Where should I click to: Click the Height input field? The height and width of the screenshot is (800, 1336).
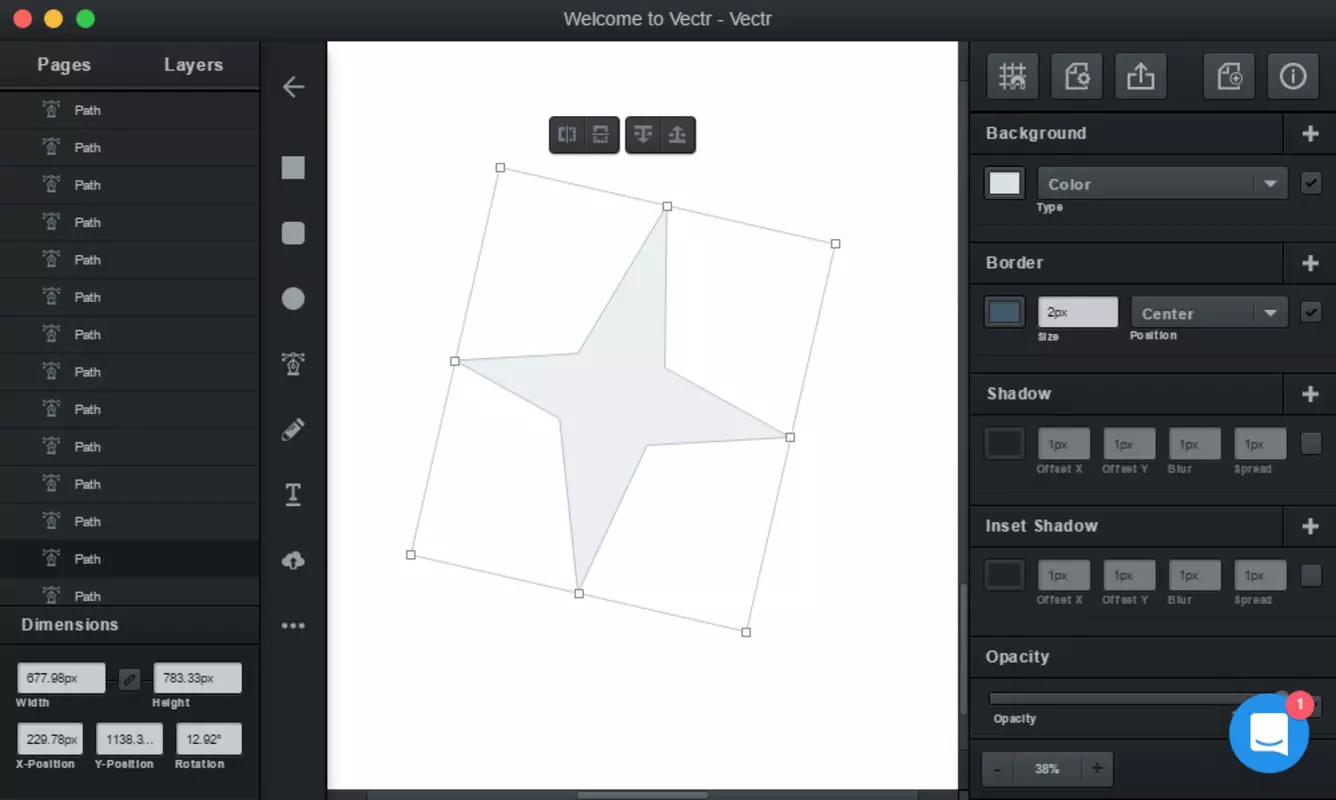coord(197,678)
